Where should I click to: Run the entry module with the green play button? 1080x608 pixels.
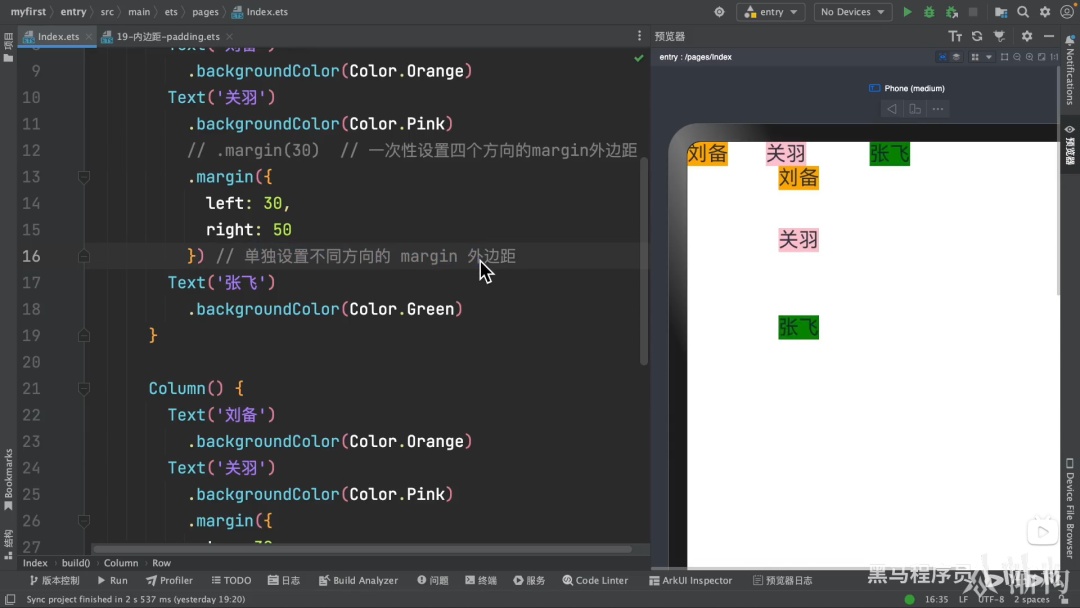tap(907, 12)
